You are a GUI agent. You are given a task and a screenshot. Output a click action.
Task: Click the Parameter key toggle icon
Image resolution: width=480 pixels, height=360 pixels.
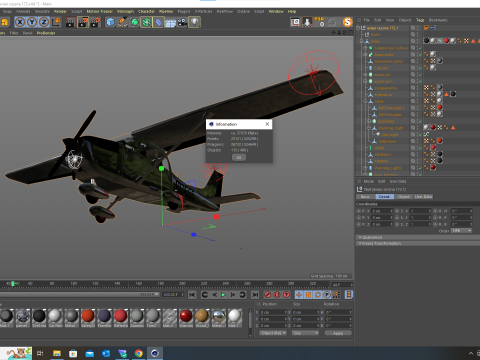coord(327,295)
